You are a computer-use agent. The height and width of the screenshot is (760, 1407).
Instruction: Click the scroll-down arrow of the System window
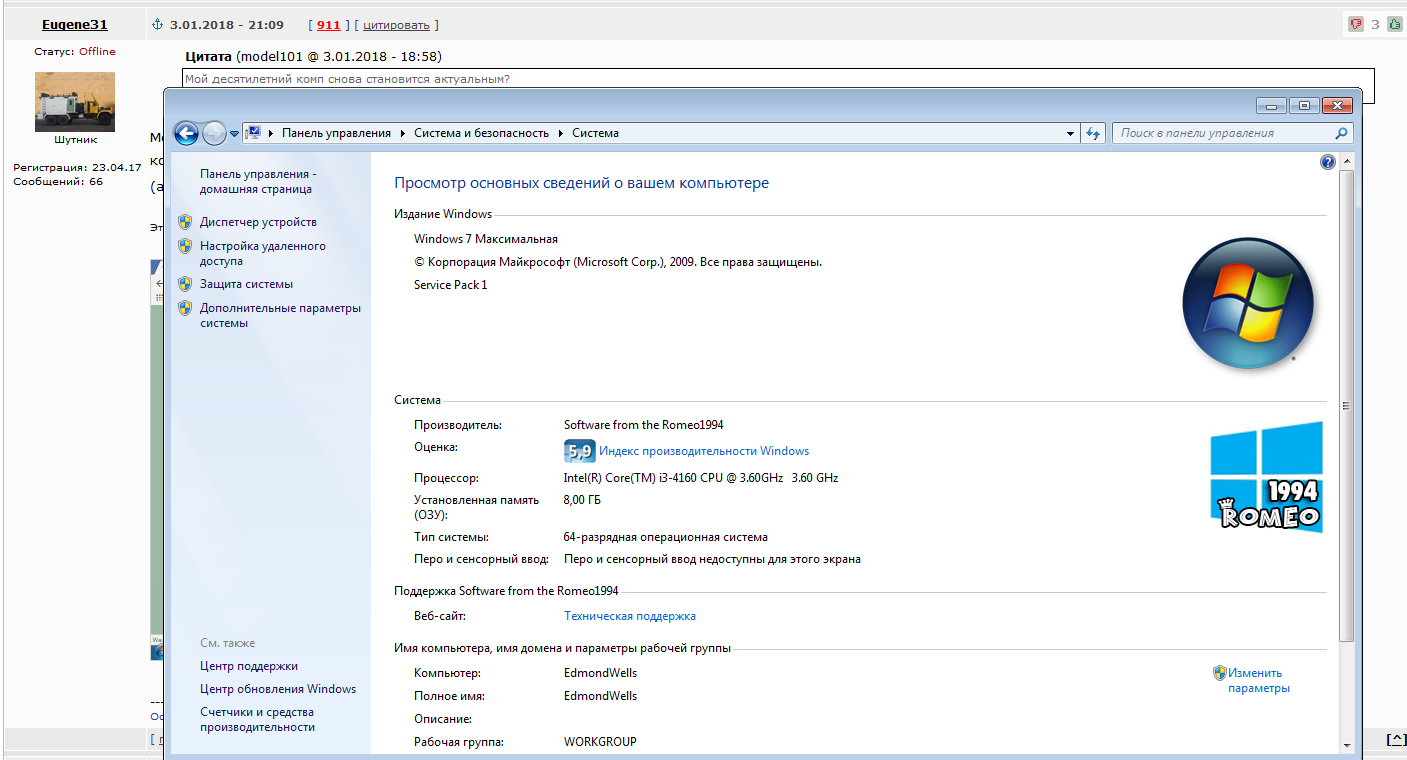click(1346, 745)
